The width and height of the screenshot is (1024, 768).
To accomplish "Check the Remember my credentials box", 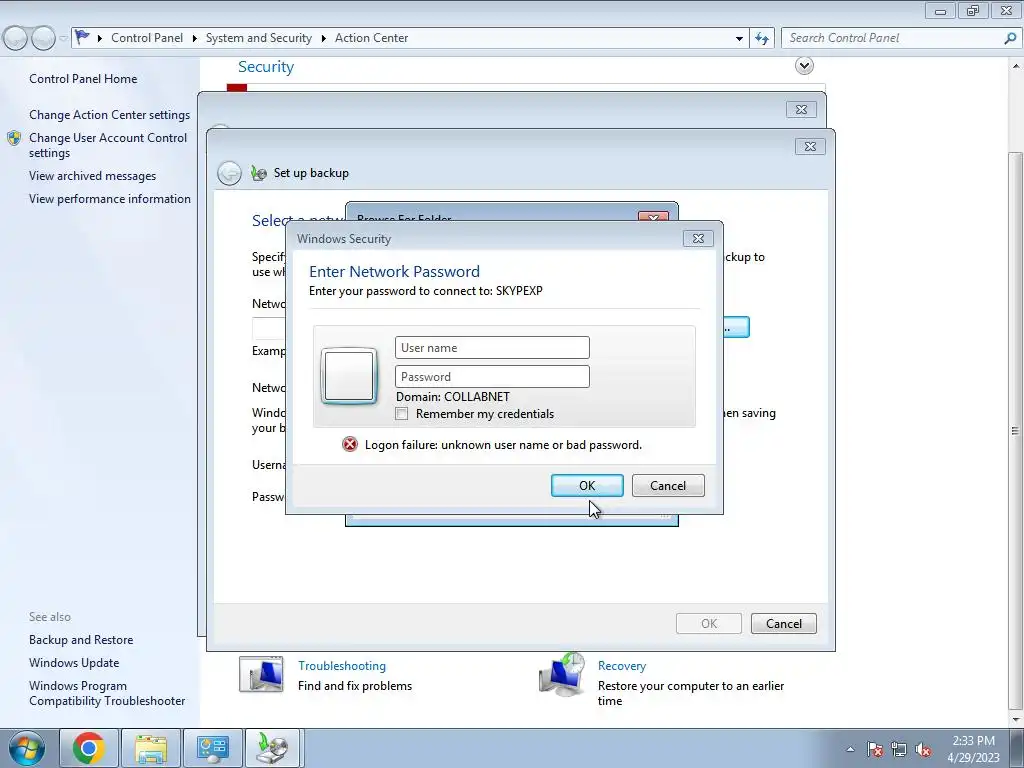I will click(402, 413).
